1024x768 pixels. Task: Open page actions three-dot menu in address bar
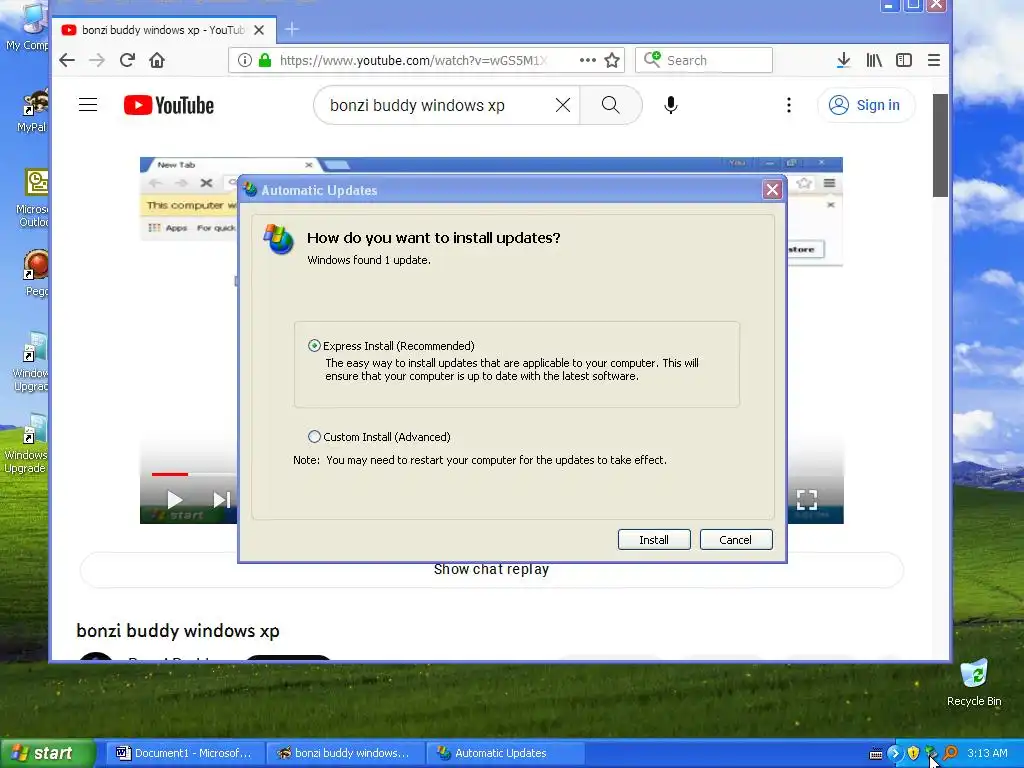588,60
